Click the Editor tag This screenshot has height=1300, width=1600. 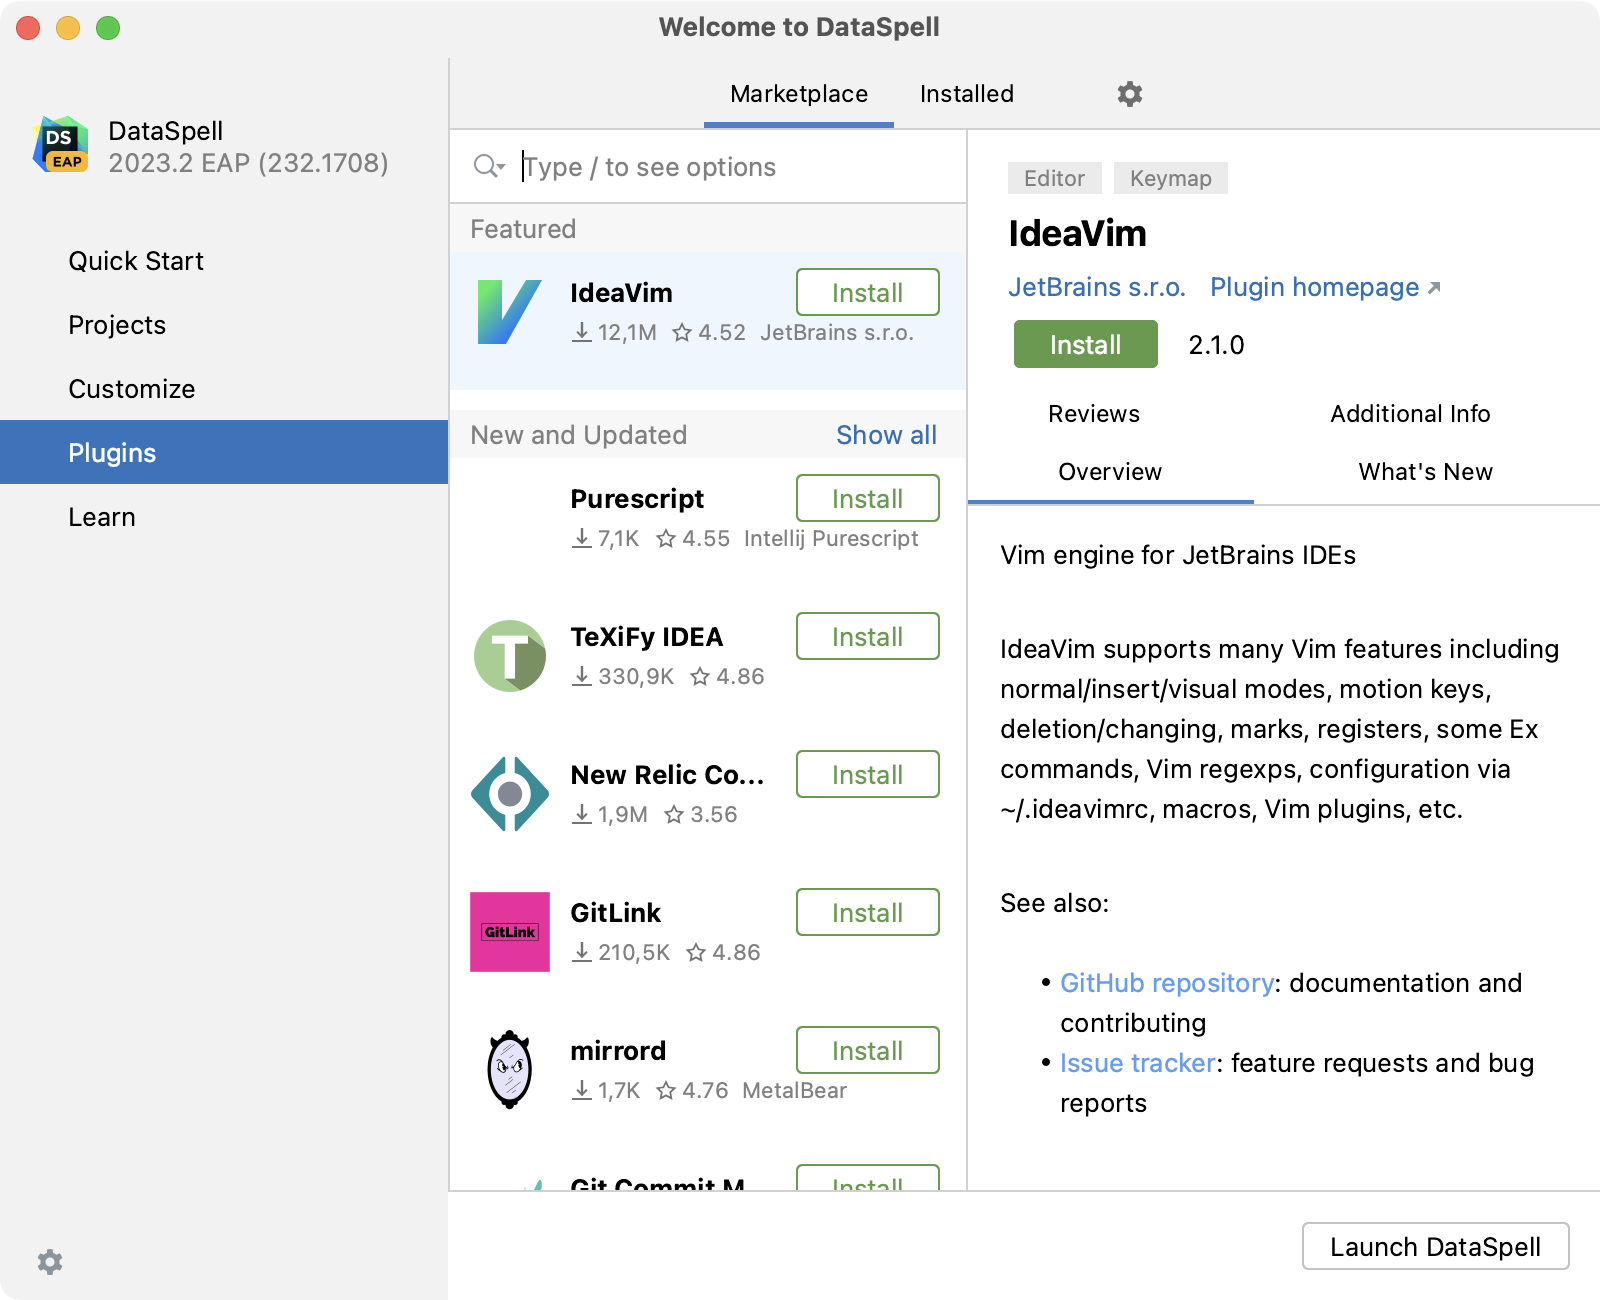1054,178
